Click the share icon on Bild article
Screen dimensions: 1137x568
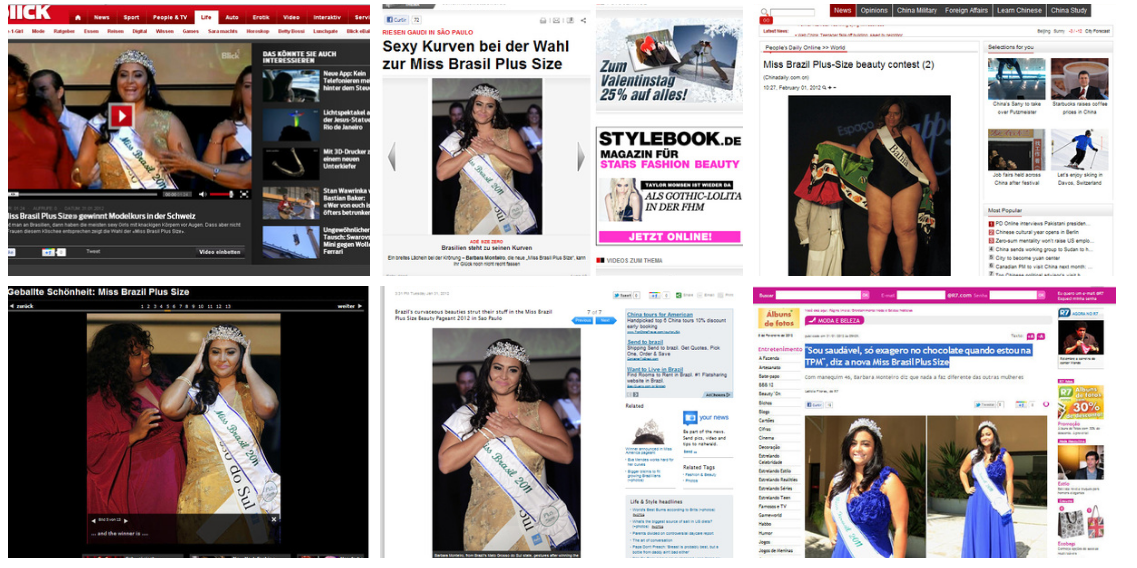coord(583,20)
